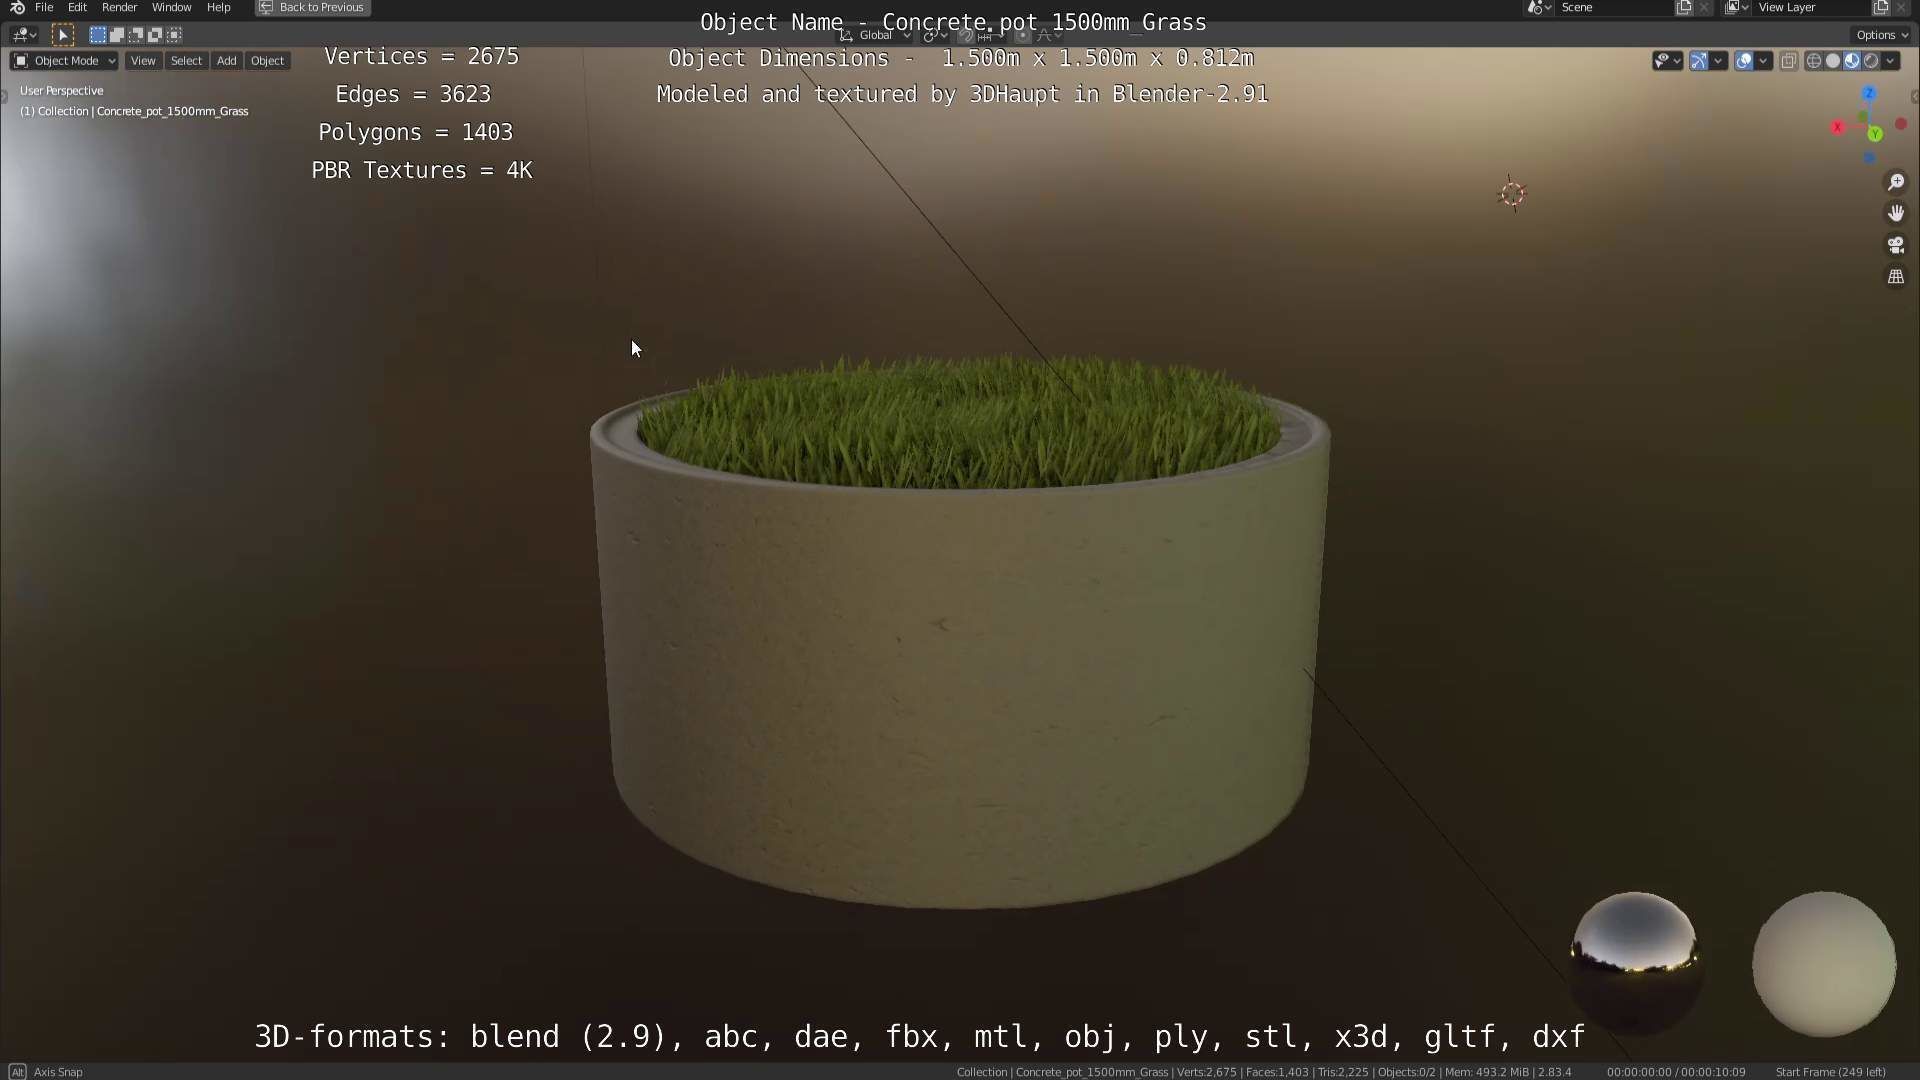
Task: Click the 3D cursor in viewport
Action: click(1512, 194)
